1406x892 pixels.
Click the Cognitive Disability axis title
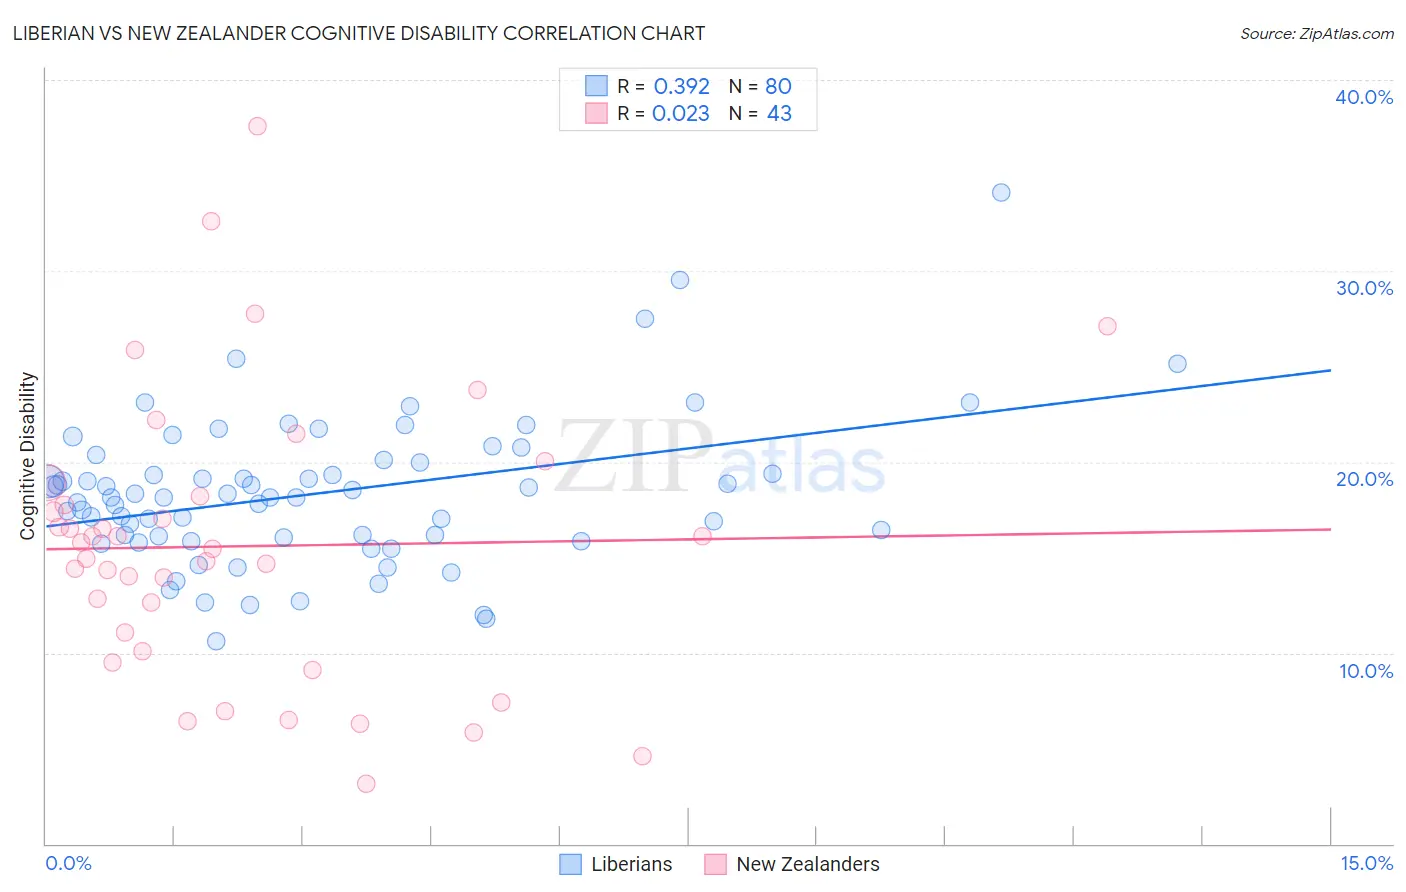pos(28,456)
